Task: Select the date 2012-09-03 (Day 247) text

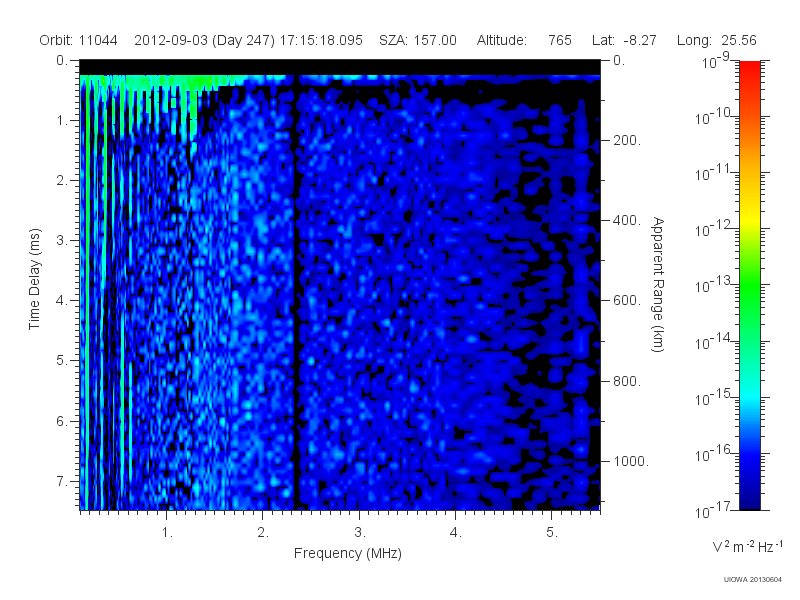Action: point(205,40)
